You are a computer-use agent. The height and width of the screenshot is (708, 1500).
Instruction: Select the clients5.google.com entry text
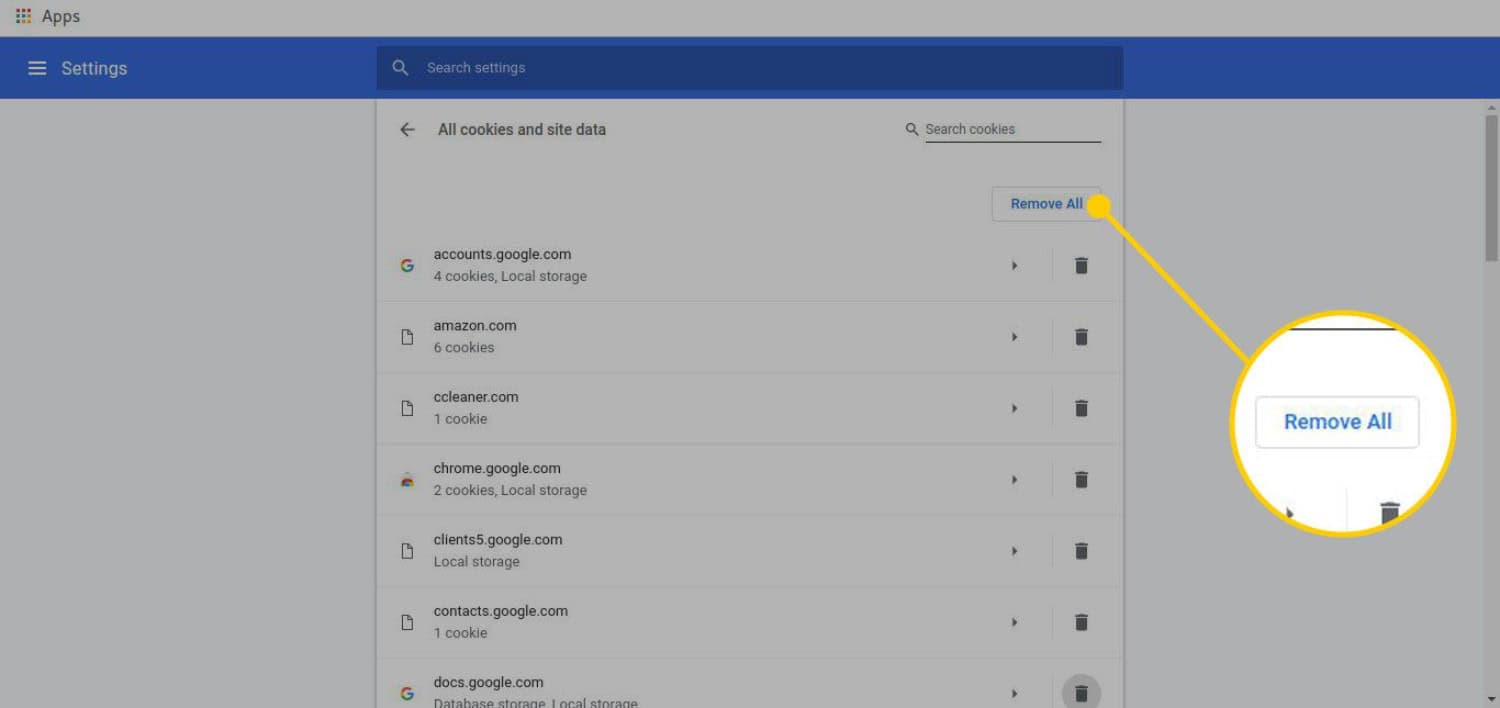click(x=498, y=540)
